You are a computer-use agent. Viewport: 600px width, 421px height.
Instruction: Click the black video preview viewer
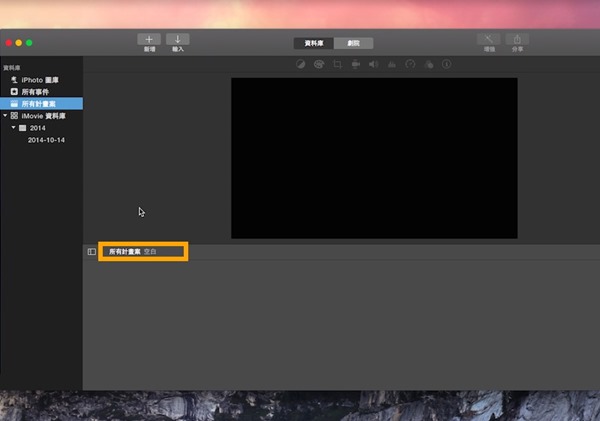pos(374,158)
